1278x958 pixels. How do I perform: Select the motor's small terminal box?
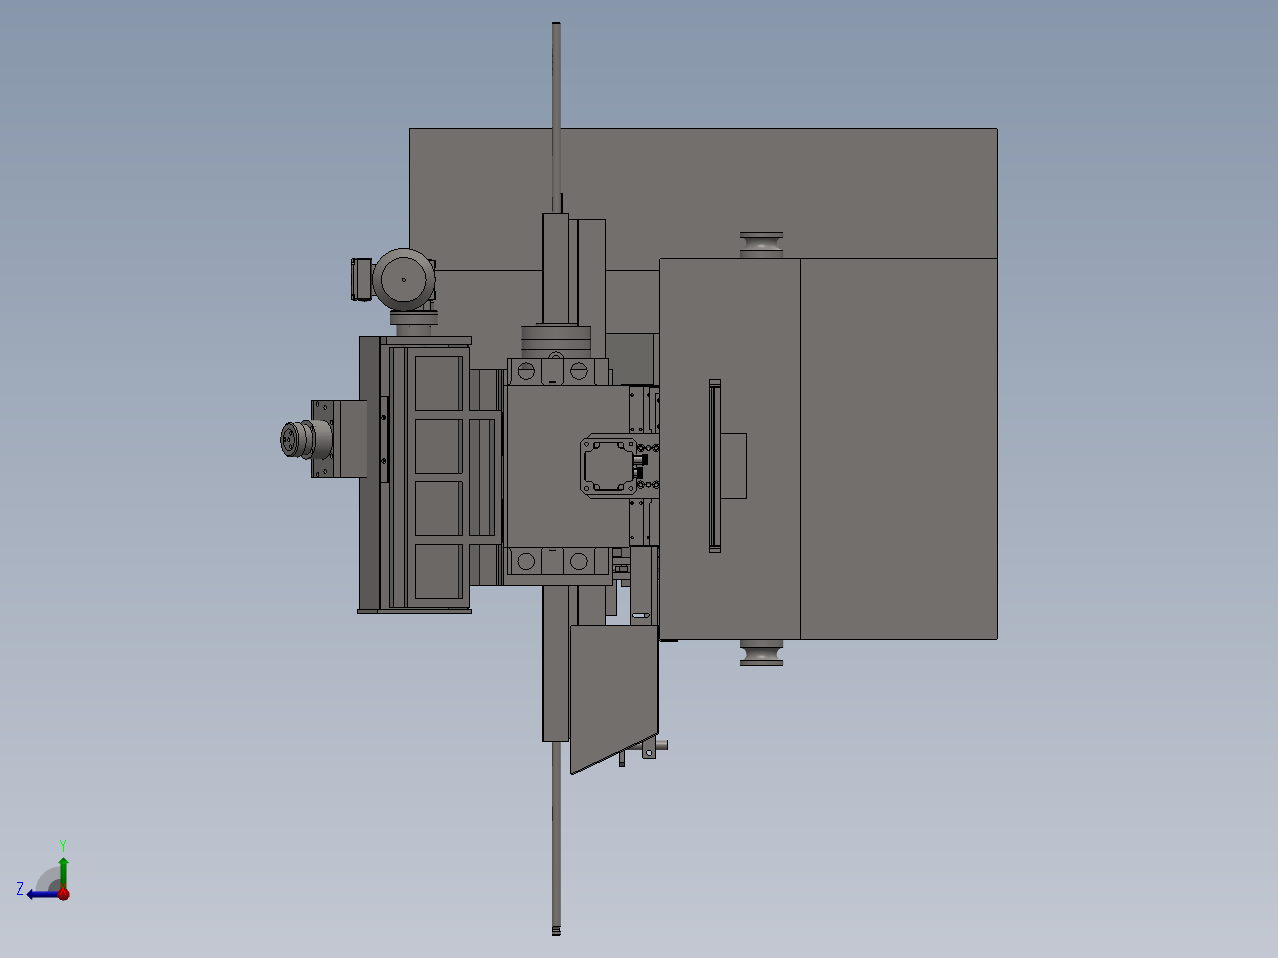click(x=361, y=279)
